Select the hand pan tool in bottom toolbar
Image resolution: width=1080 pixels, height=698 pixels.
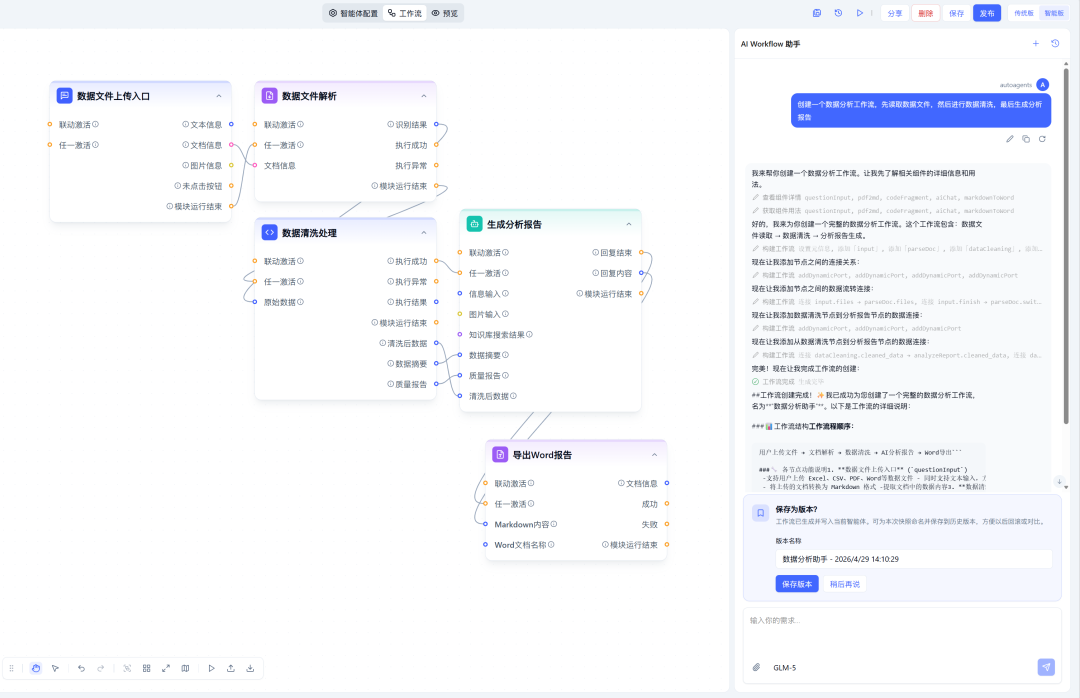pos(36,668)
